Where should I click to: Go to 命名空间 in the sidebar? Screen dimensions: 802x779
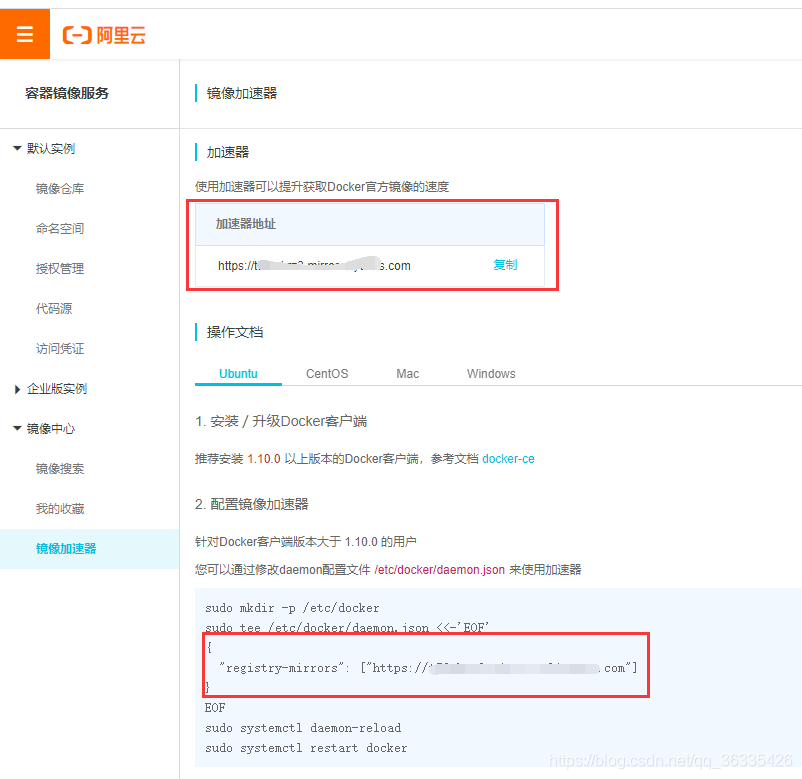click(60, 229)
